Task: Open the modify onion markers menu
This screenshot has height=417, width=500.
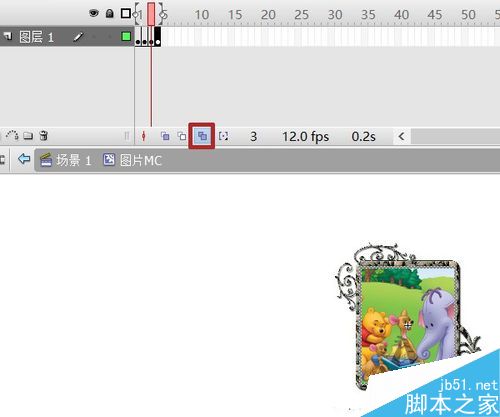Action: pyautogui.click(x=223, y=136)
